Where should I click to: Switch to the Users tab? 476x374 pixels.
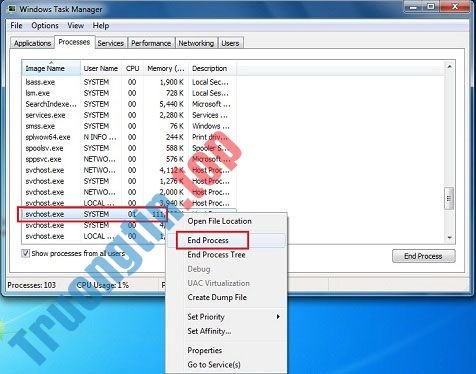tap(230, 43)
